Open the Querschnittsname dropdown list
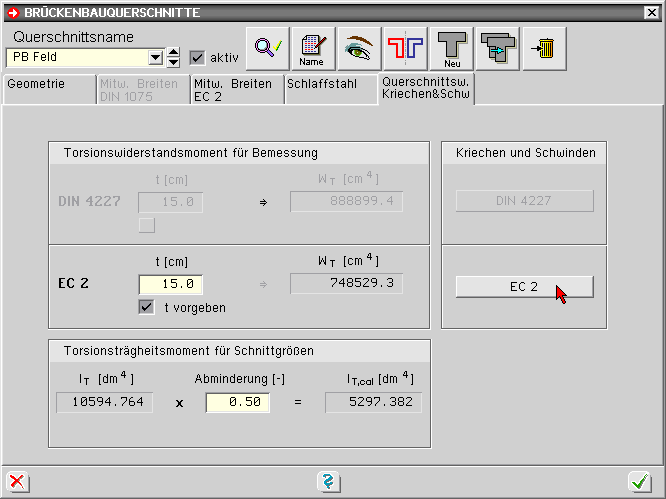Image resolution: width=666 pixels, height=499 pixels. [155, 57]
